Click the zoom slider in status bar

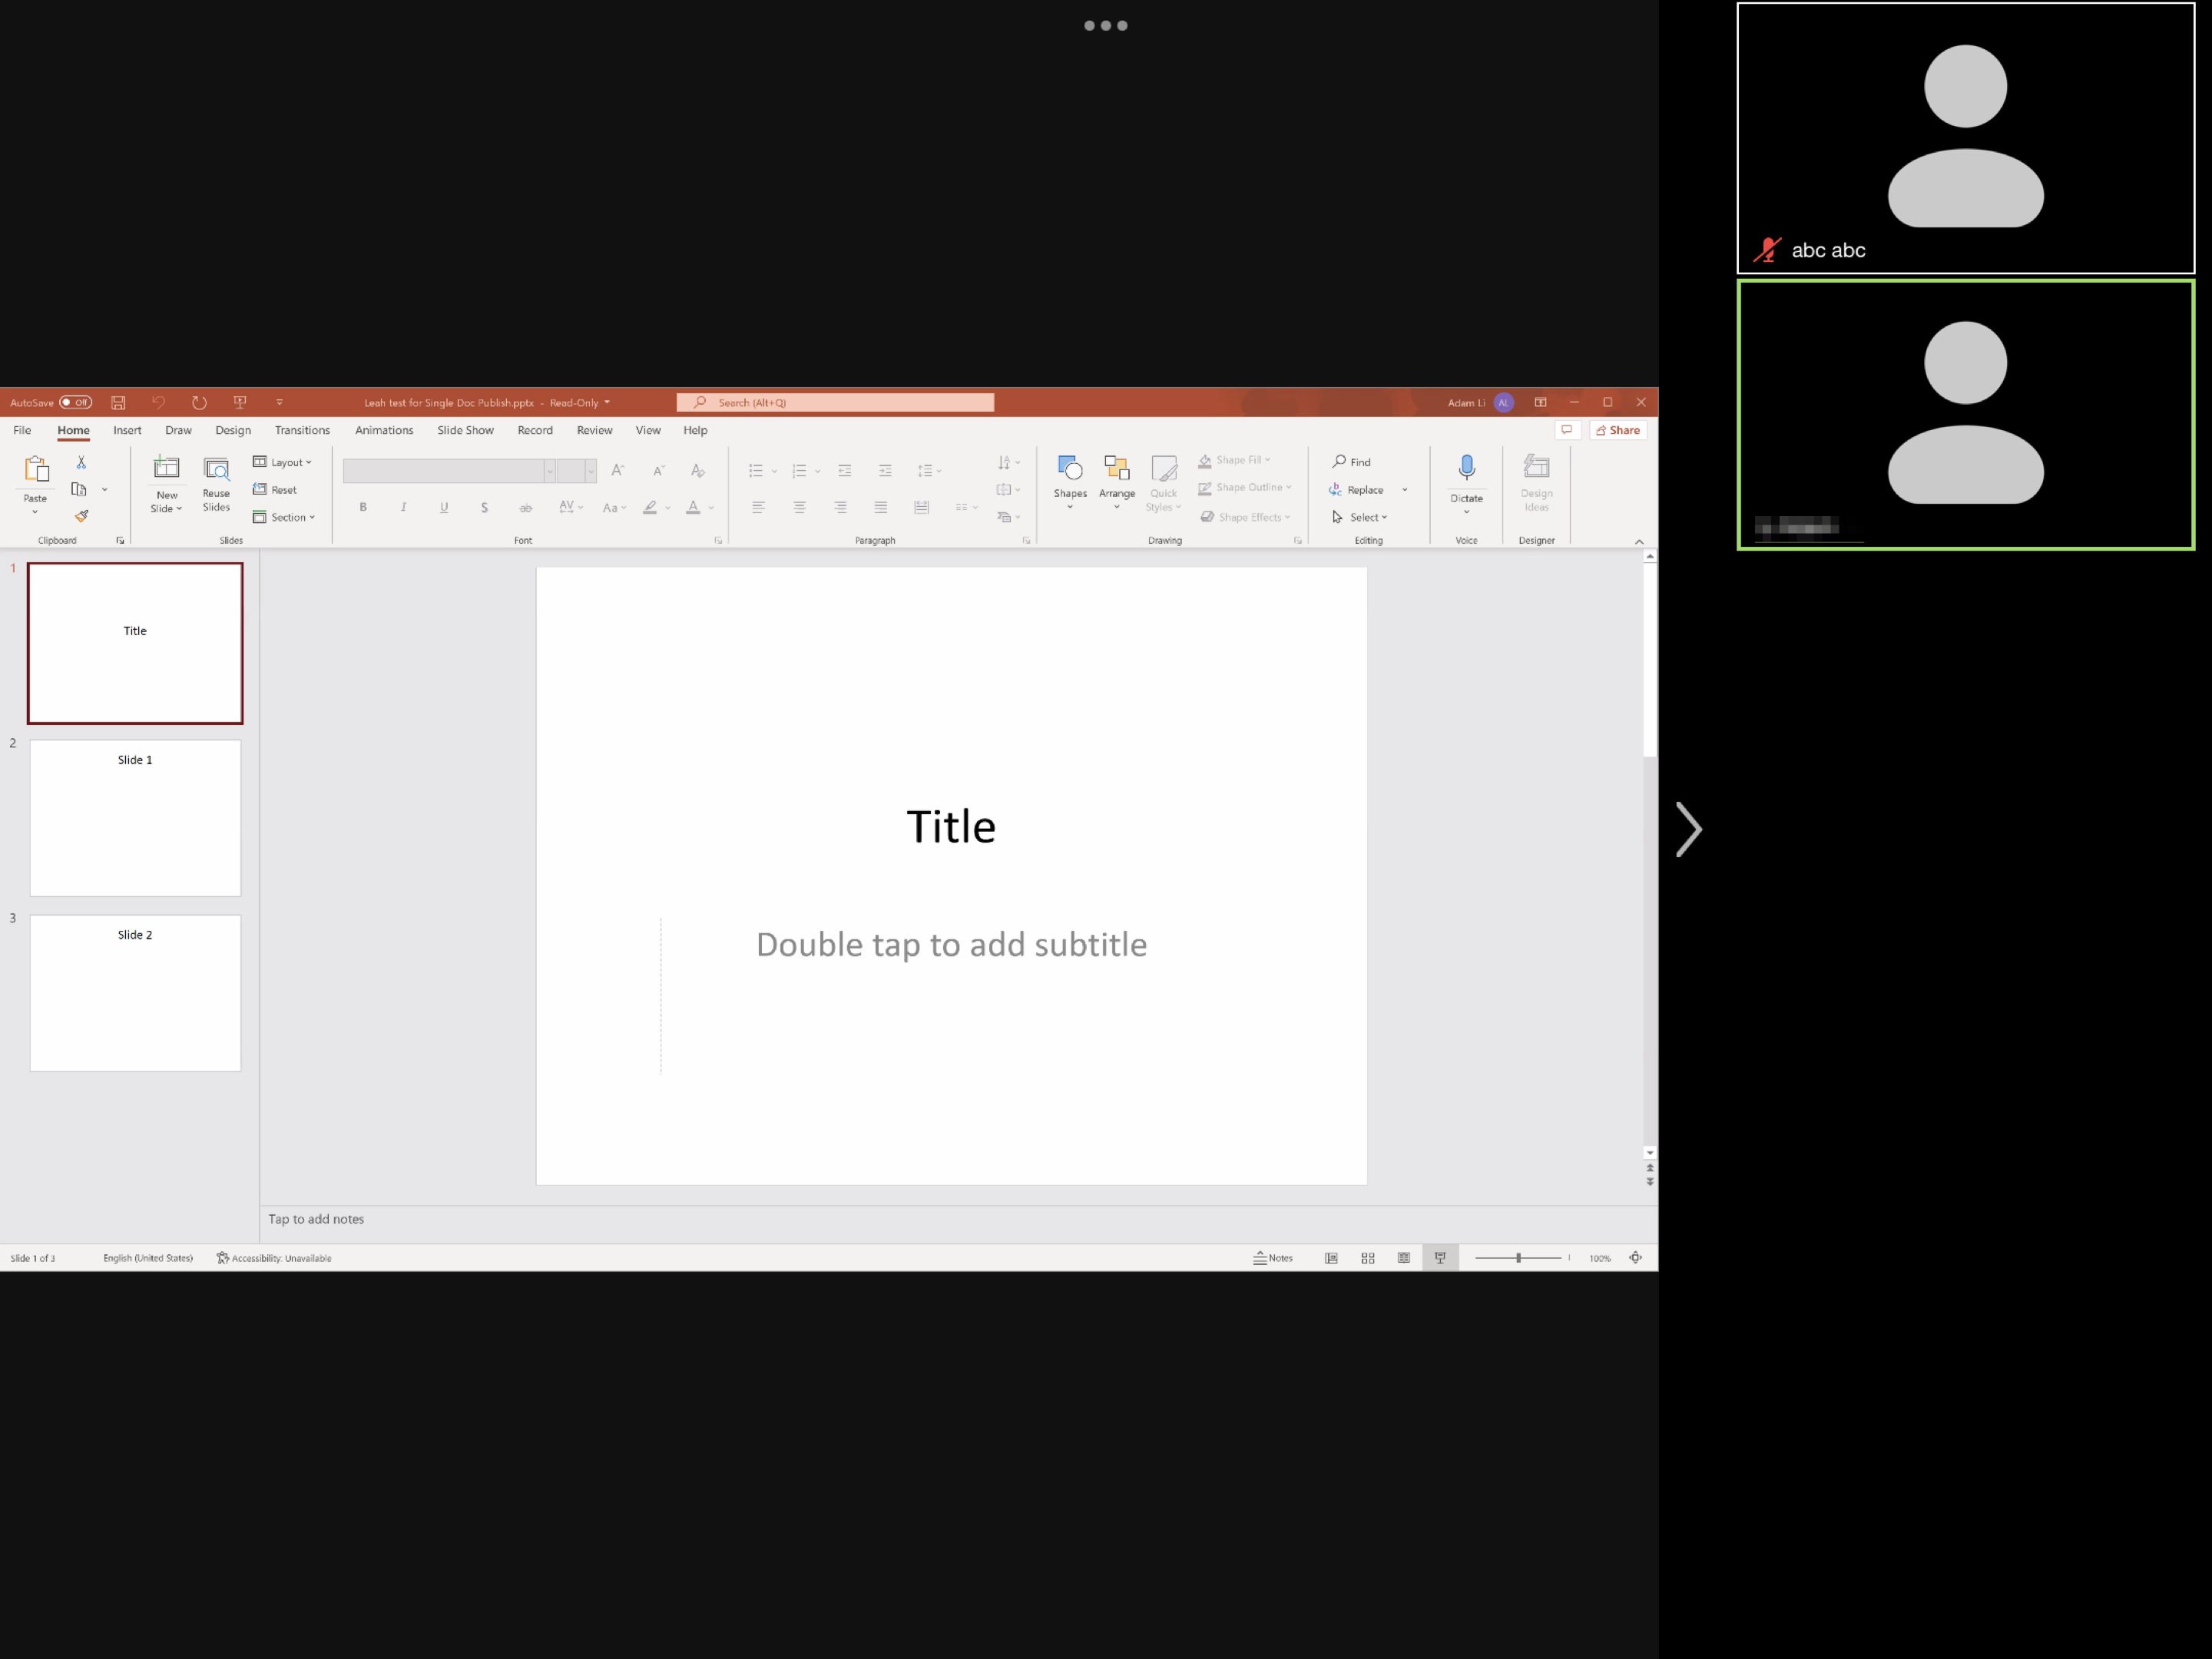pos(1517,1258)
